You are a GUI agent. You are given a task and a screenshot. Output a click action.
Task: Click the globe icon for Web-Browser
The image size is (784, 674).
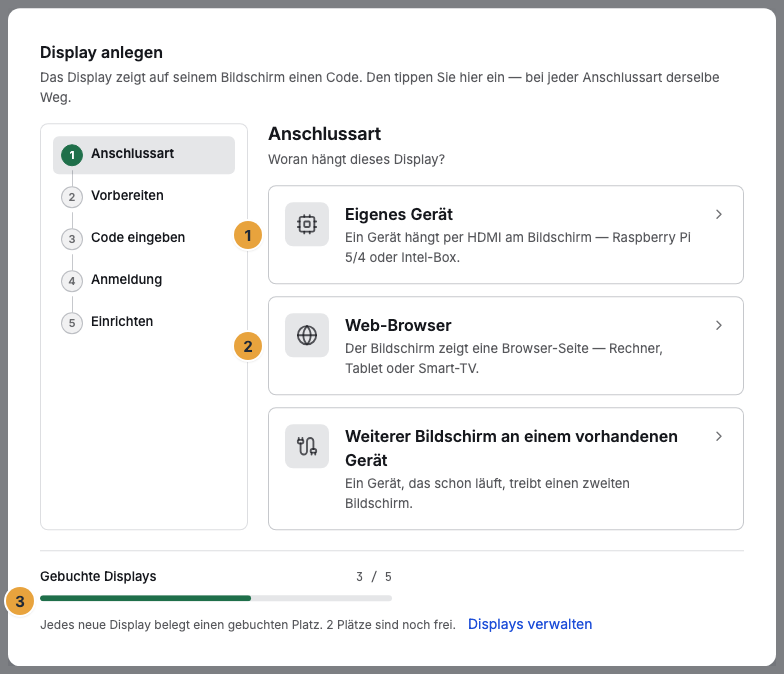point(307,335)
